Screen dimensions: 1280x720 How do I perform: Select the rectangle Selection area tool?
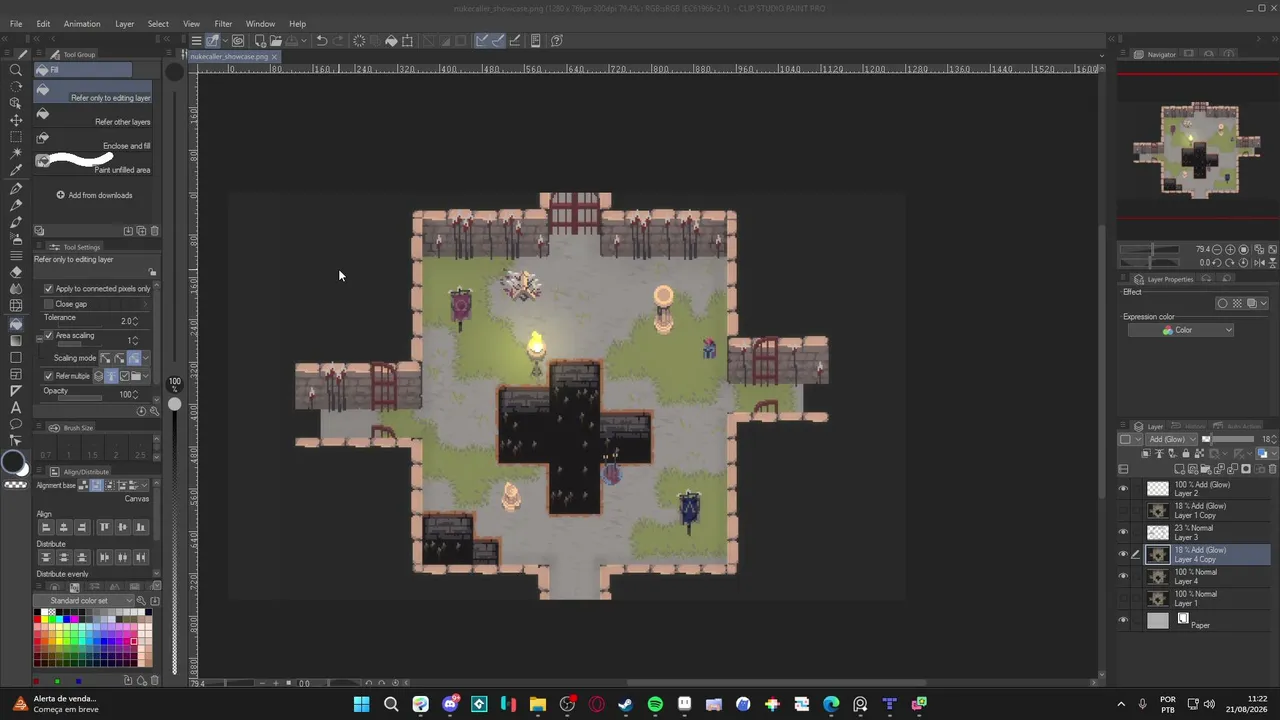point(16,137)
